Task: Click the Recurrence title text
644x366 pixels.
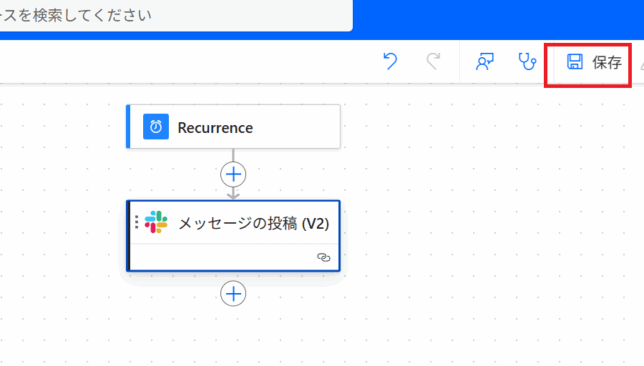Action: click(215, 128)
